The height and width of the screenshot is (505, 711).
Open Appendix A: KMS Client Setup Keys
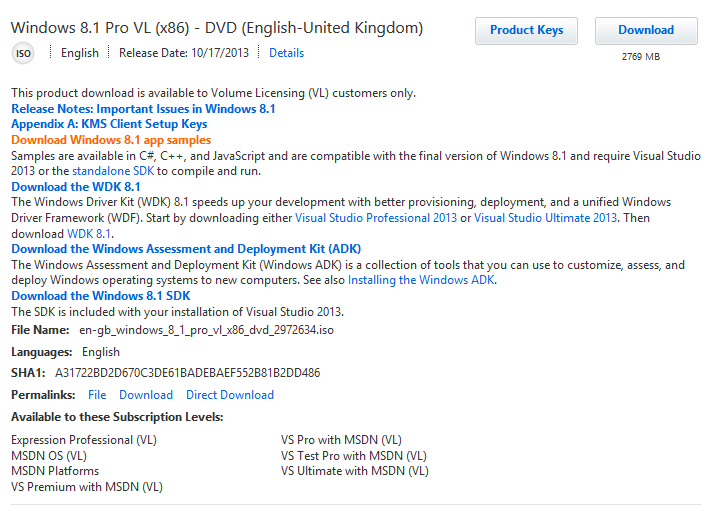109,124
